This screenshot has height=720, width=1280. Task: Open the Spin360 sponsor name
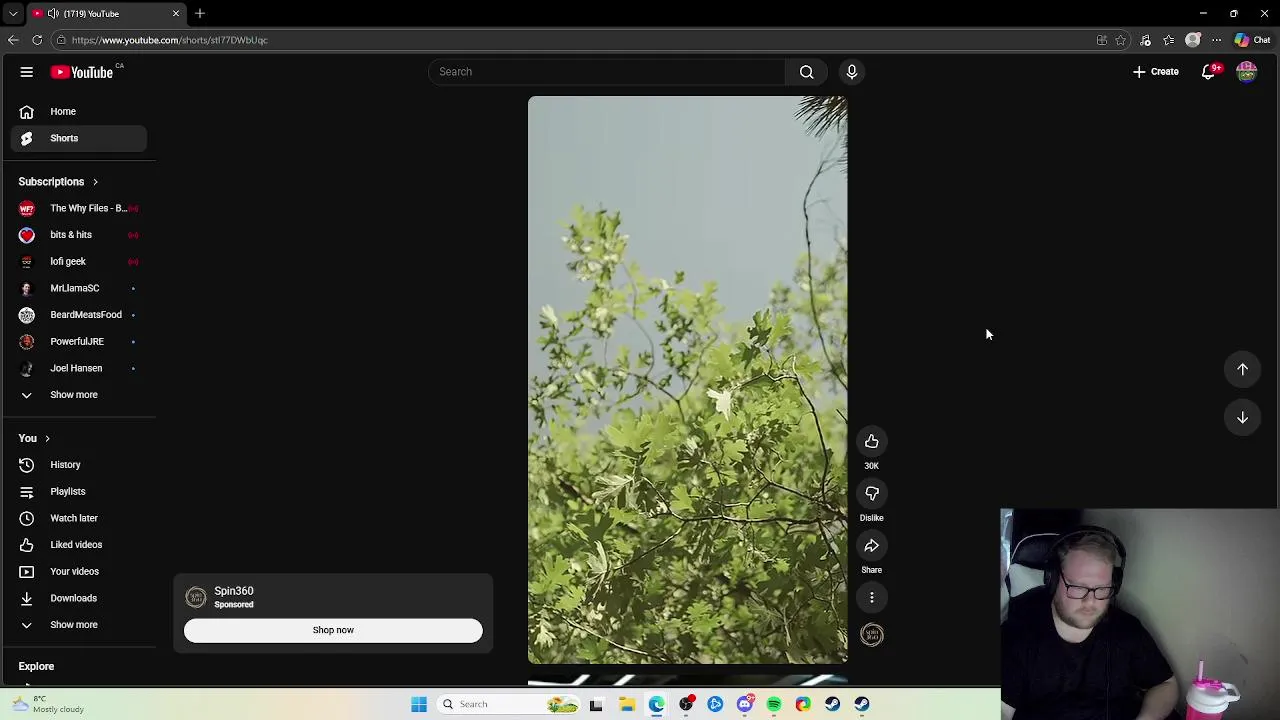[x=234, y=591]
